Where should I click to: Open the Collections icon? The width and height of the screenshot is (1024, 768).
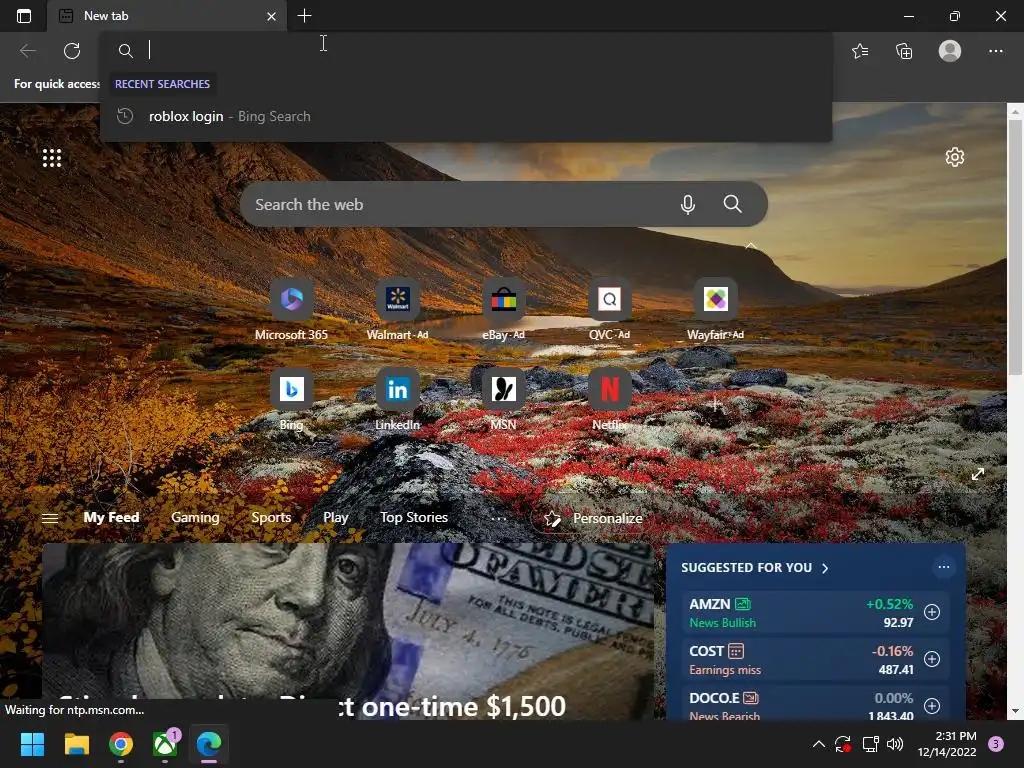(x=904, y=51)
